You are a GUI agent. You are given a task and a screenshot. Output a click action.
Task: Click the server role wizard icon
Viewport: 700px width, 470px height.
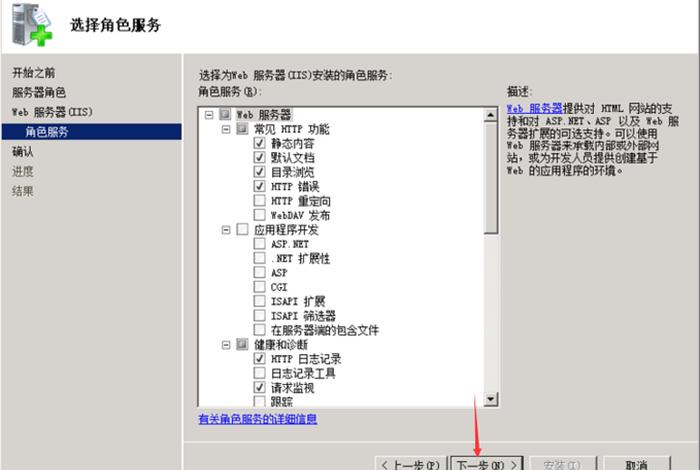pyautogui.click(x=32, y=25)
